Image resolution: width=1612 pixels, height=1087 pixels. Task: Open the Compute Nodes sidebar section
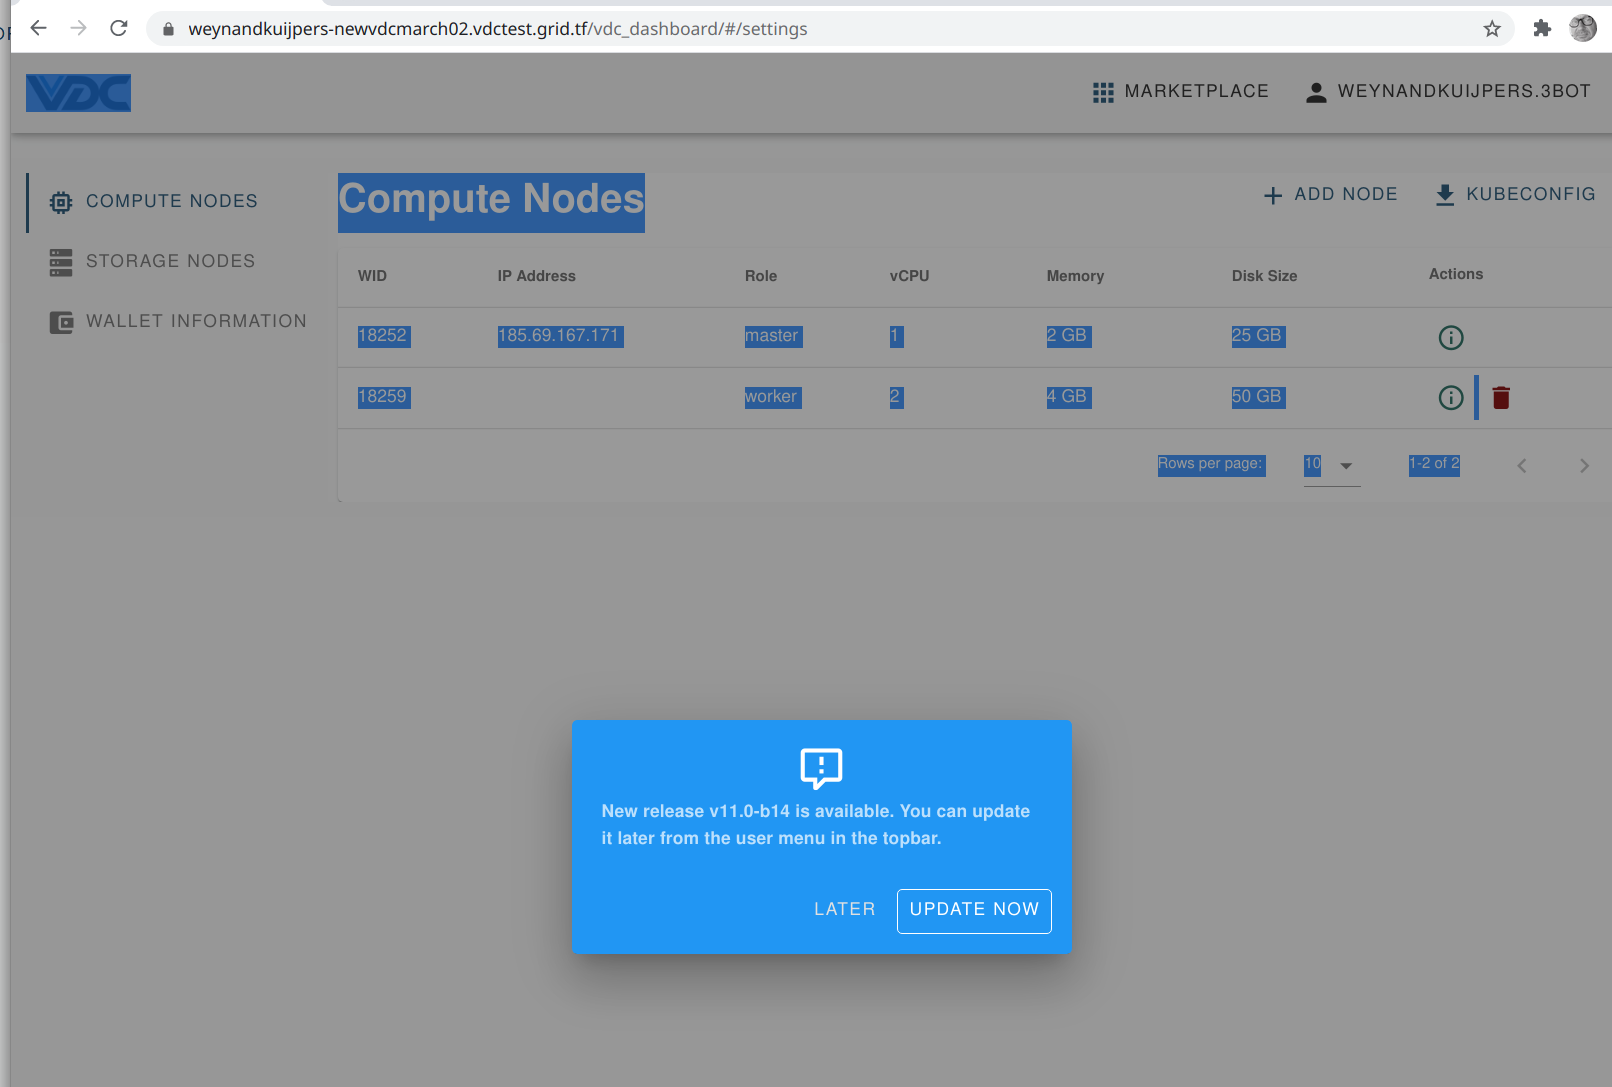[171, 200]
